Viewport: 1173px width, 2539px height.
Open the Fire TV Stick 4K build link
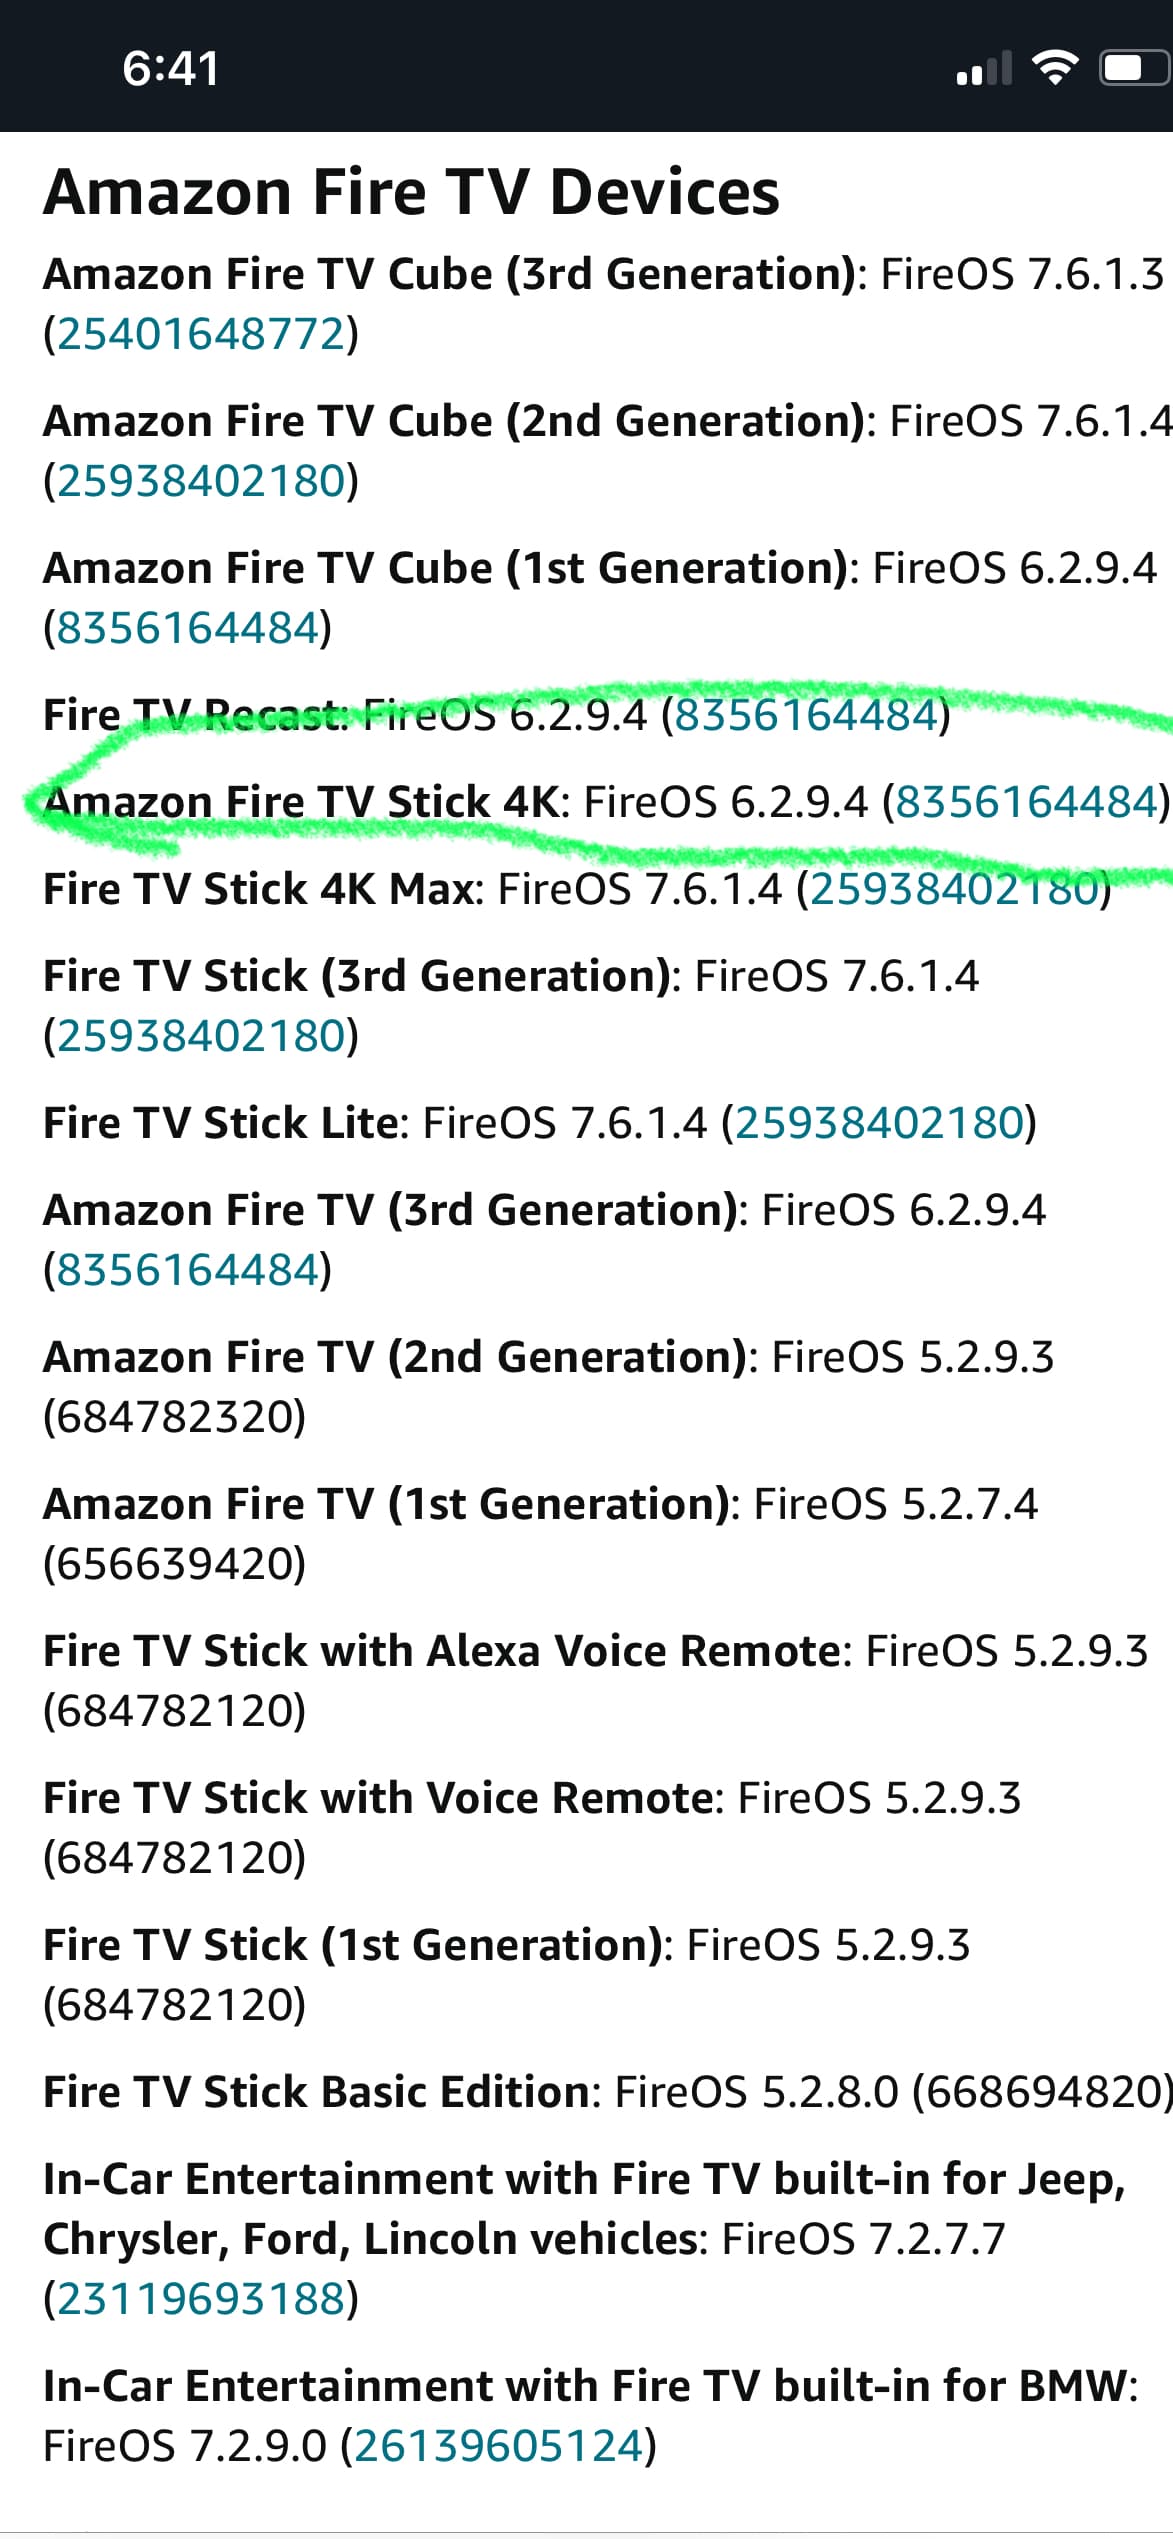point(1025,802)
